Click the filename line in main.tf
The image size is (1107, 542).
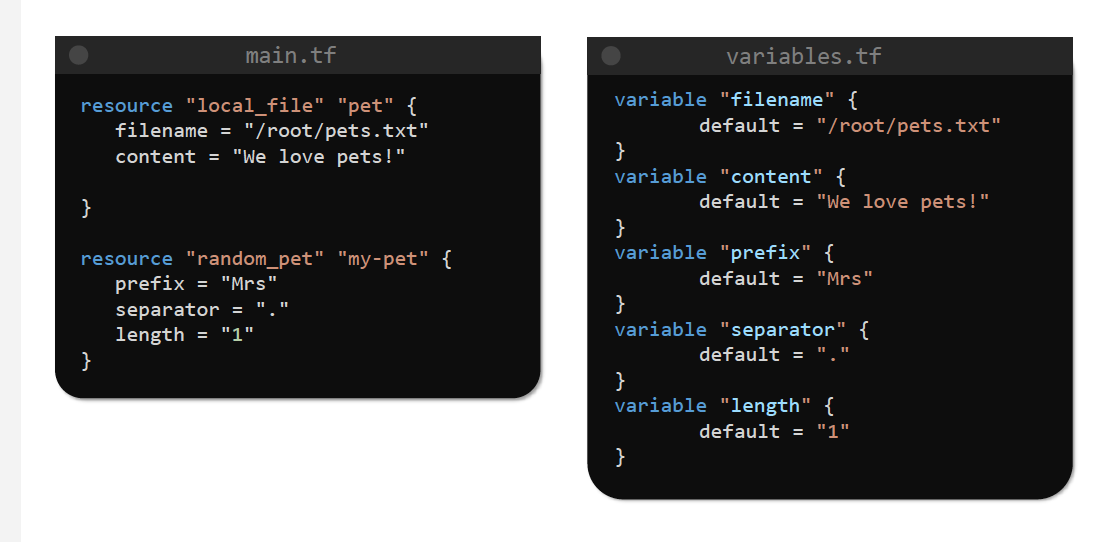271,131
